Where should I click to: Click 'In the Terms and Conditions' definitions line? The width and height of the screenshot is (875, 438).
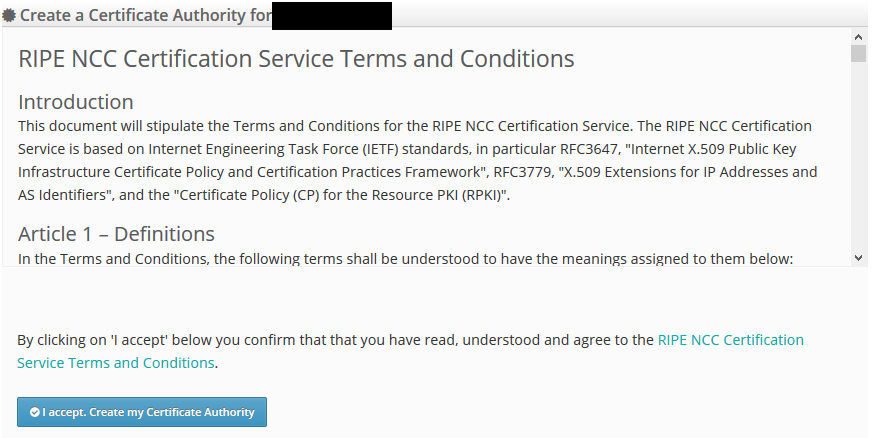(405, 259)
